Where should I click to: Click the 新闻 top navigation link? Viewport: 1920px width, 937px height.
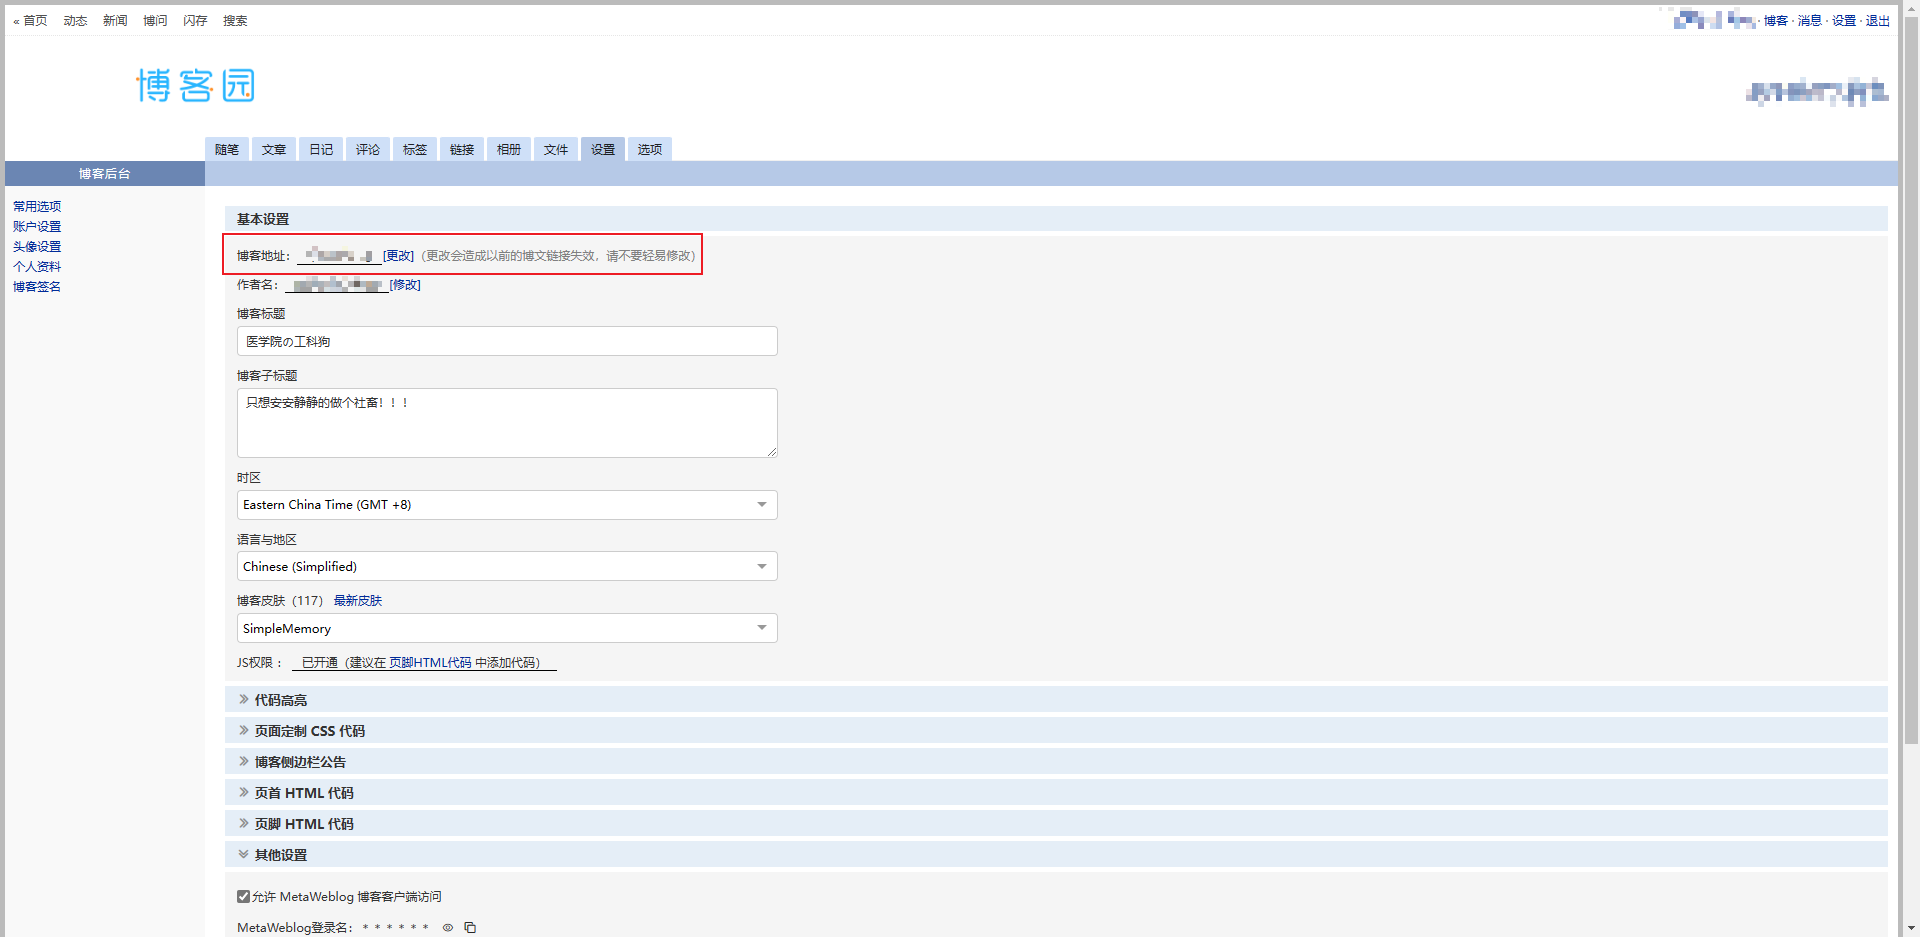[x=115, y=21]
